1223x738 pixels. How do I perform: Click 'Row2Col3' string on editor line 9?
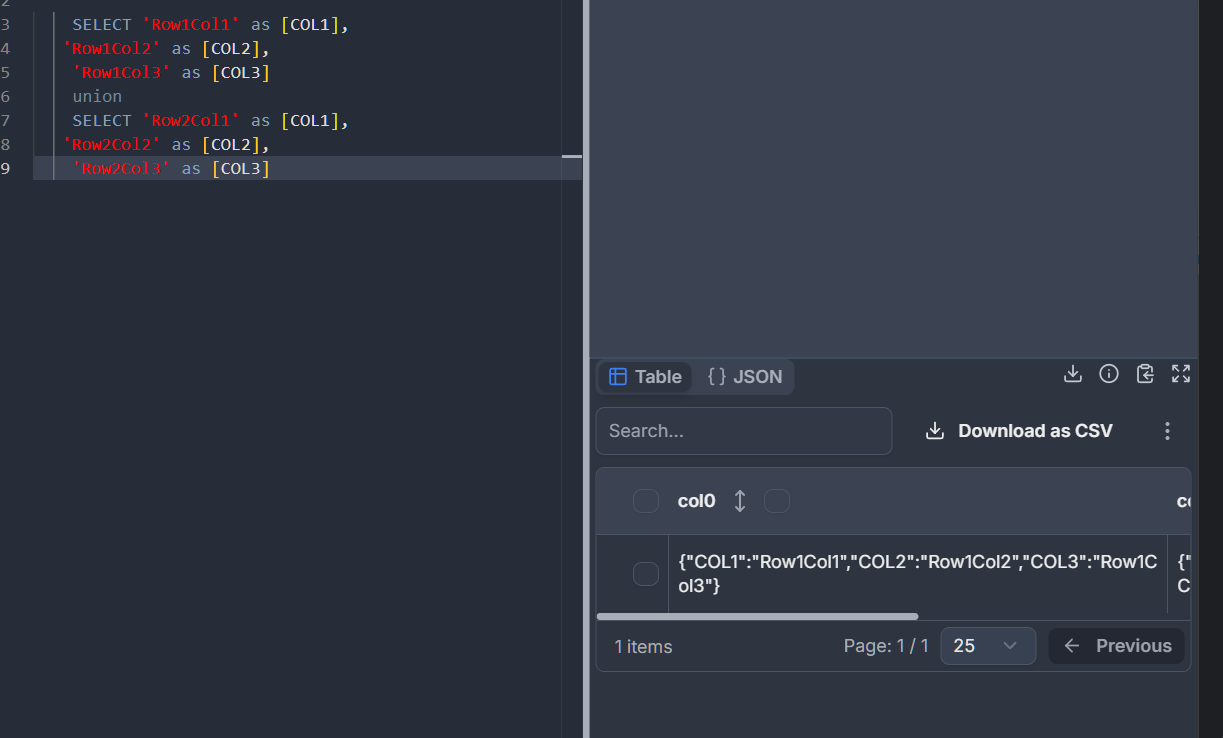[x=122, y=168]
